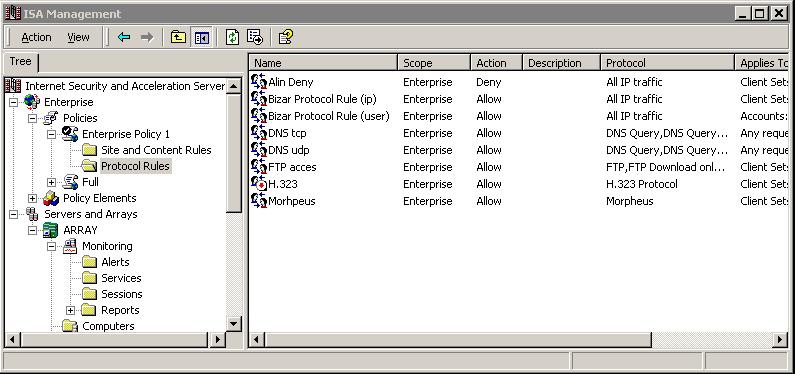Click the Forward arrow toolbar icon
Image resolution: width=795 pixels, height=374 pixels.
147,37
